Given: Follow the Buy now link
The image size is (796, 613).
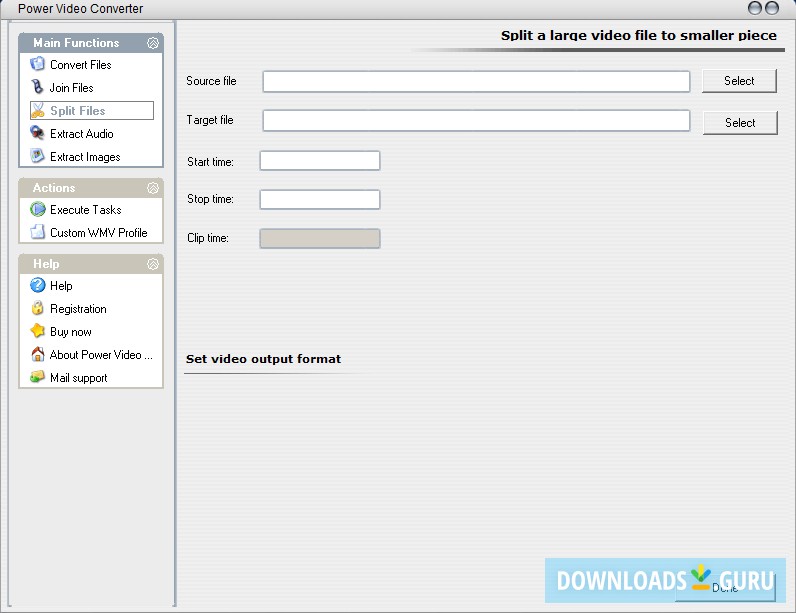Looking at the screenshot, I should pos(71,331).
